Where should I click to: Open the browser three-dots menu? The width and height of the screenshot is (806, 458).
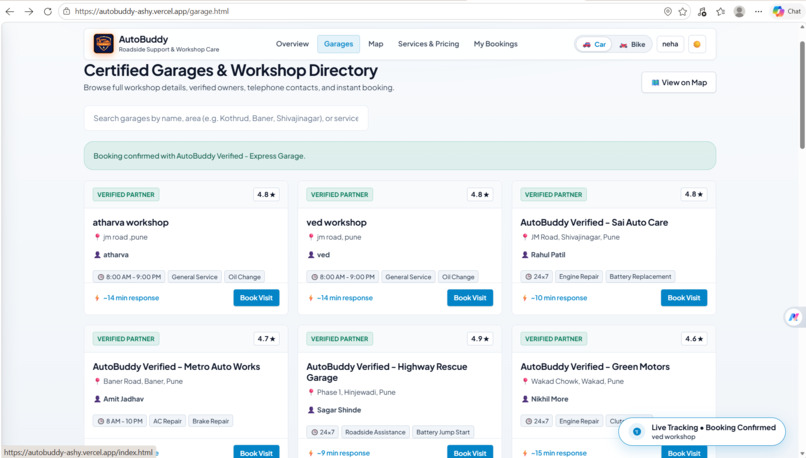coord(758,11)
